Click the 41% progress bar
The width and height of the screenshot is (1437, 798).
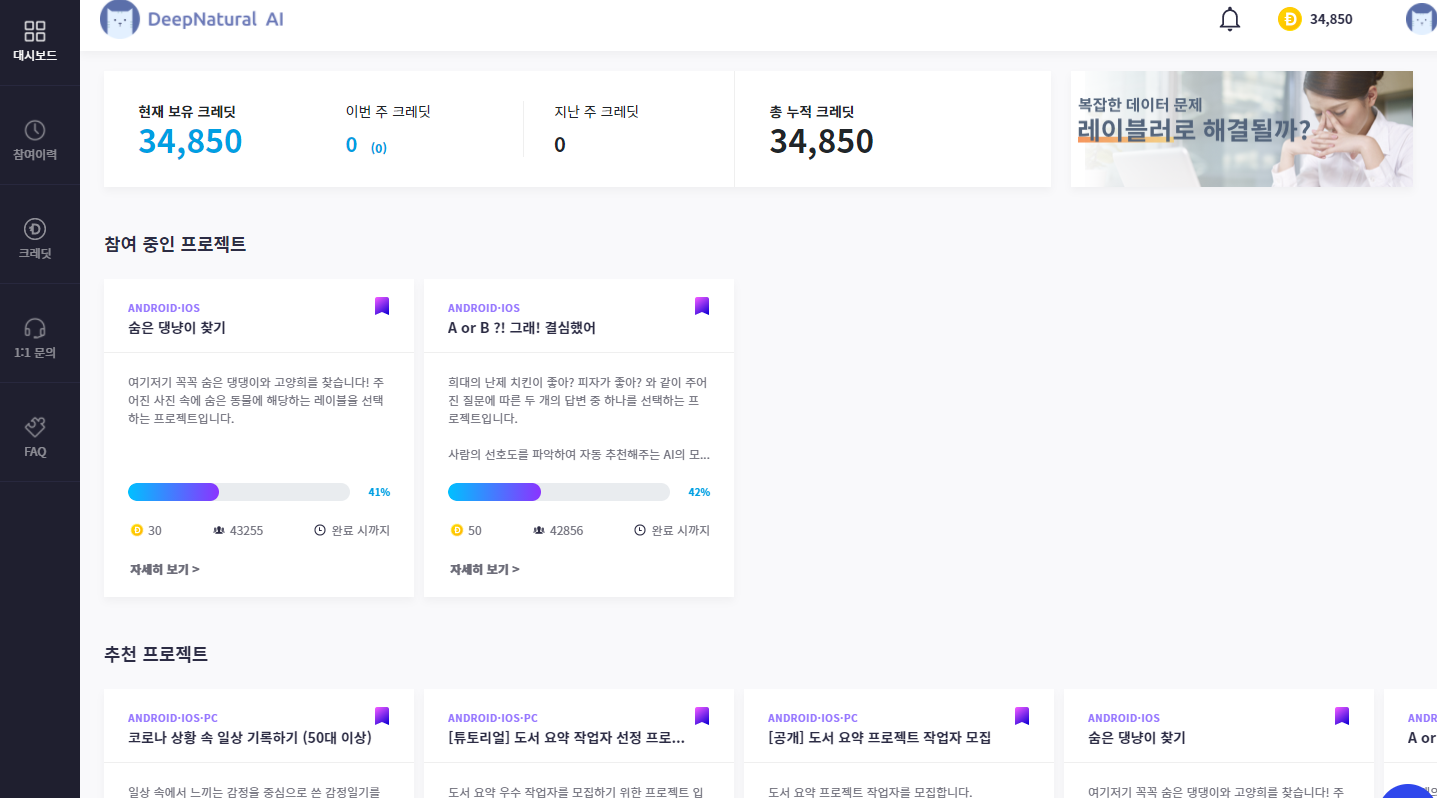[x=239, y=492]
